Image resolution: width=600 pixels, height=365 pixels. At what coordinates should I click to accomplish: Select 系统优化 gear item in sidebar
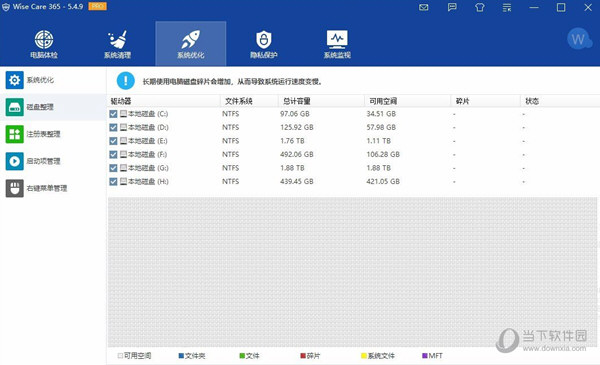point(53,80)
